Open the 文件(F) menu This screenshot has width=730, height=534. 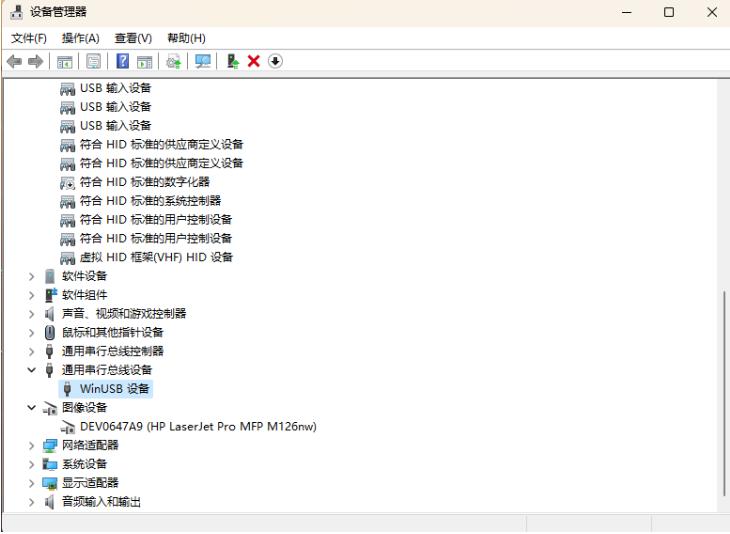click(x=29, y=38)
